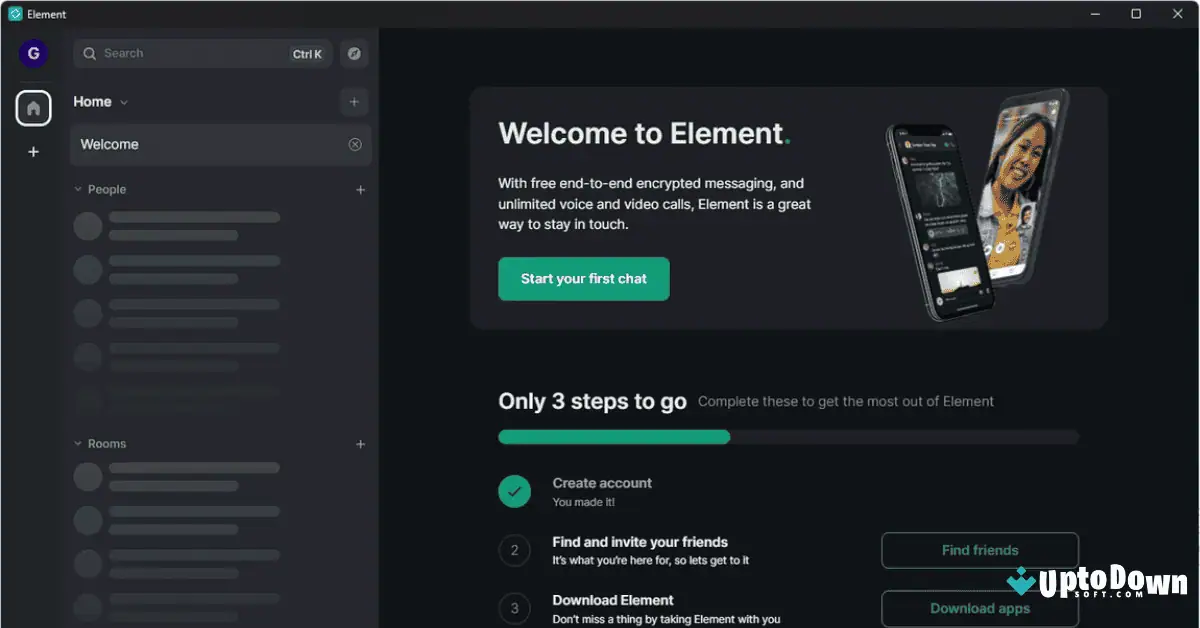
Task: Click step 2 circle for inviting friends
Action: click(514, 550)
